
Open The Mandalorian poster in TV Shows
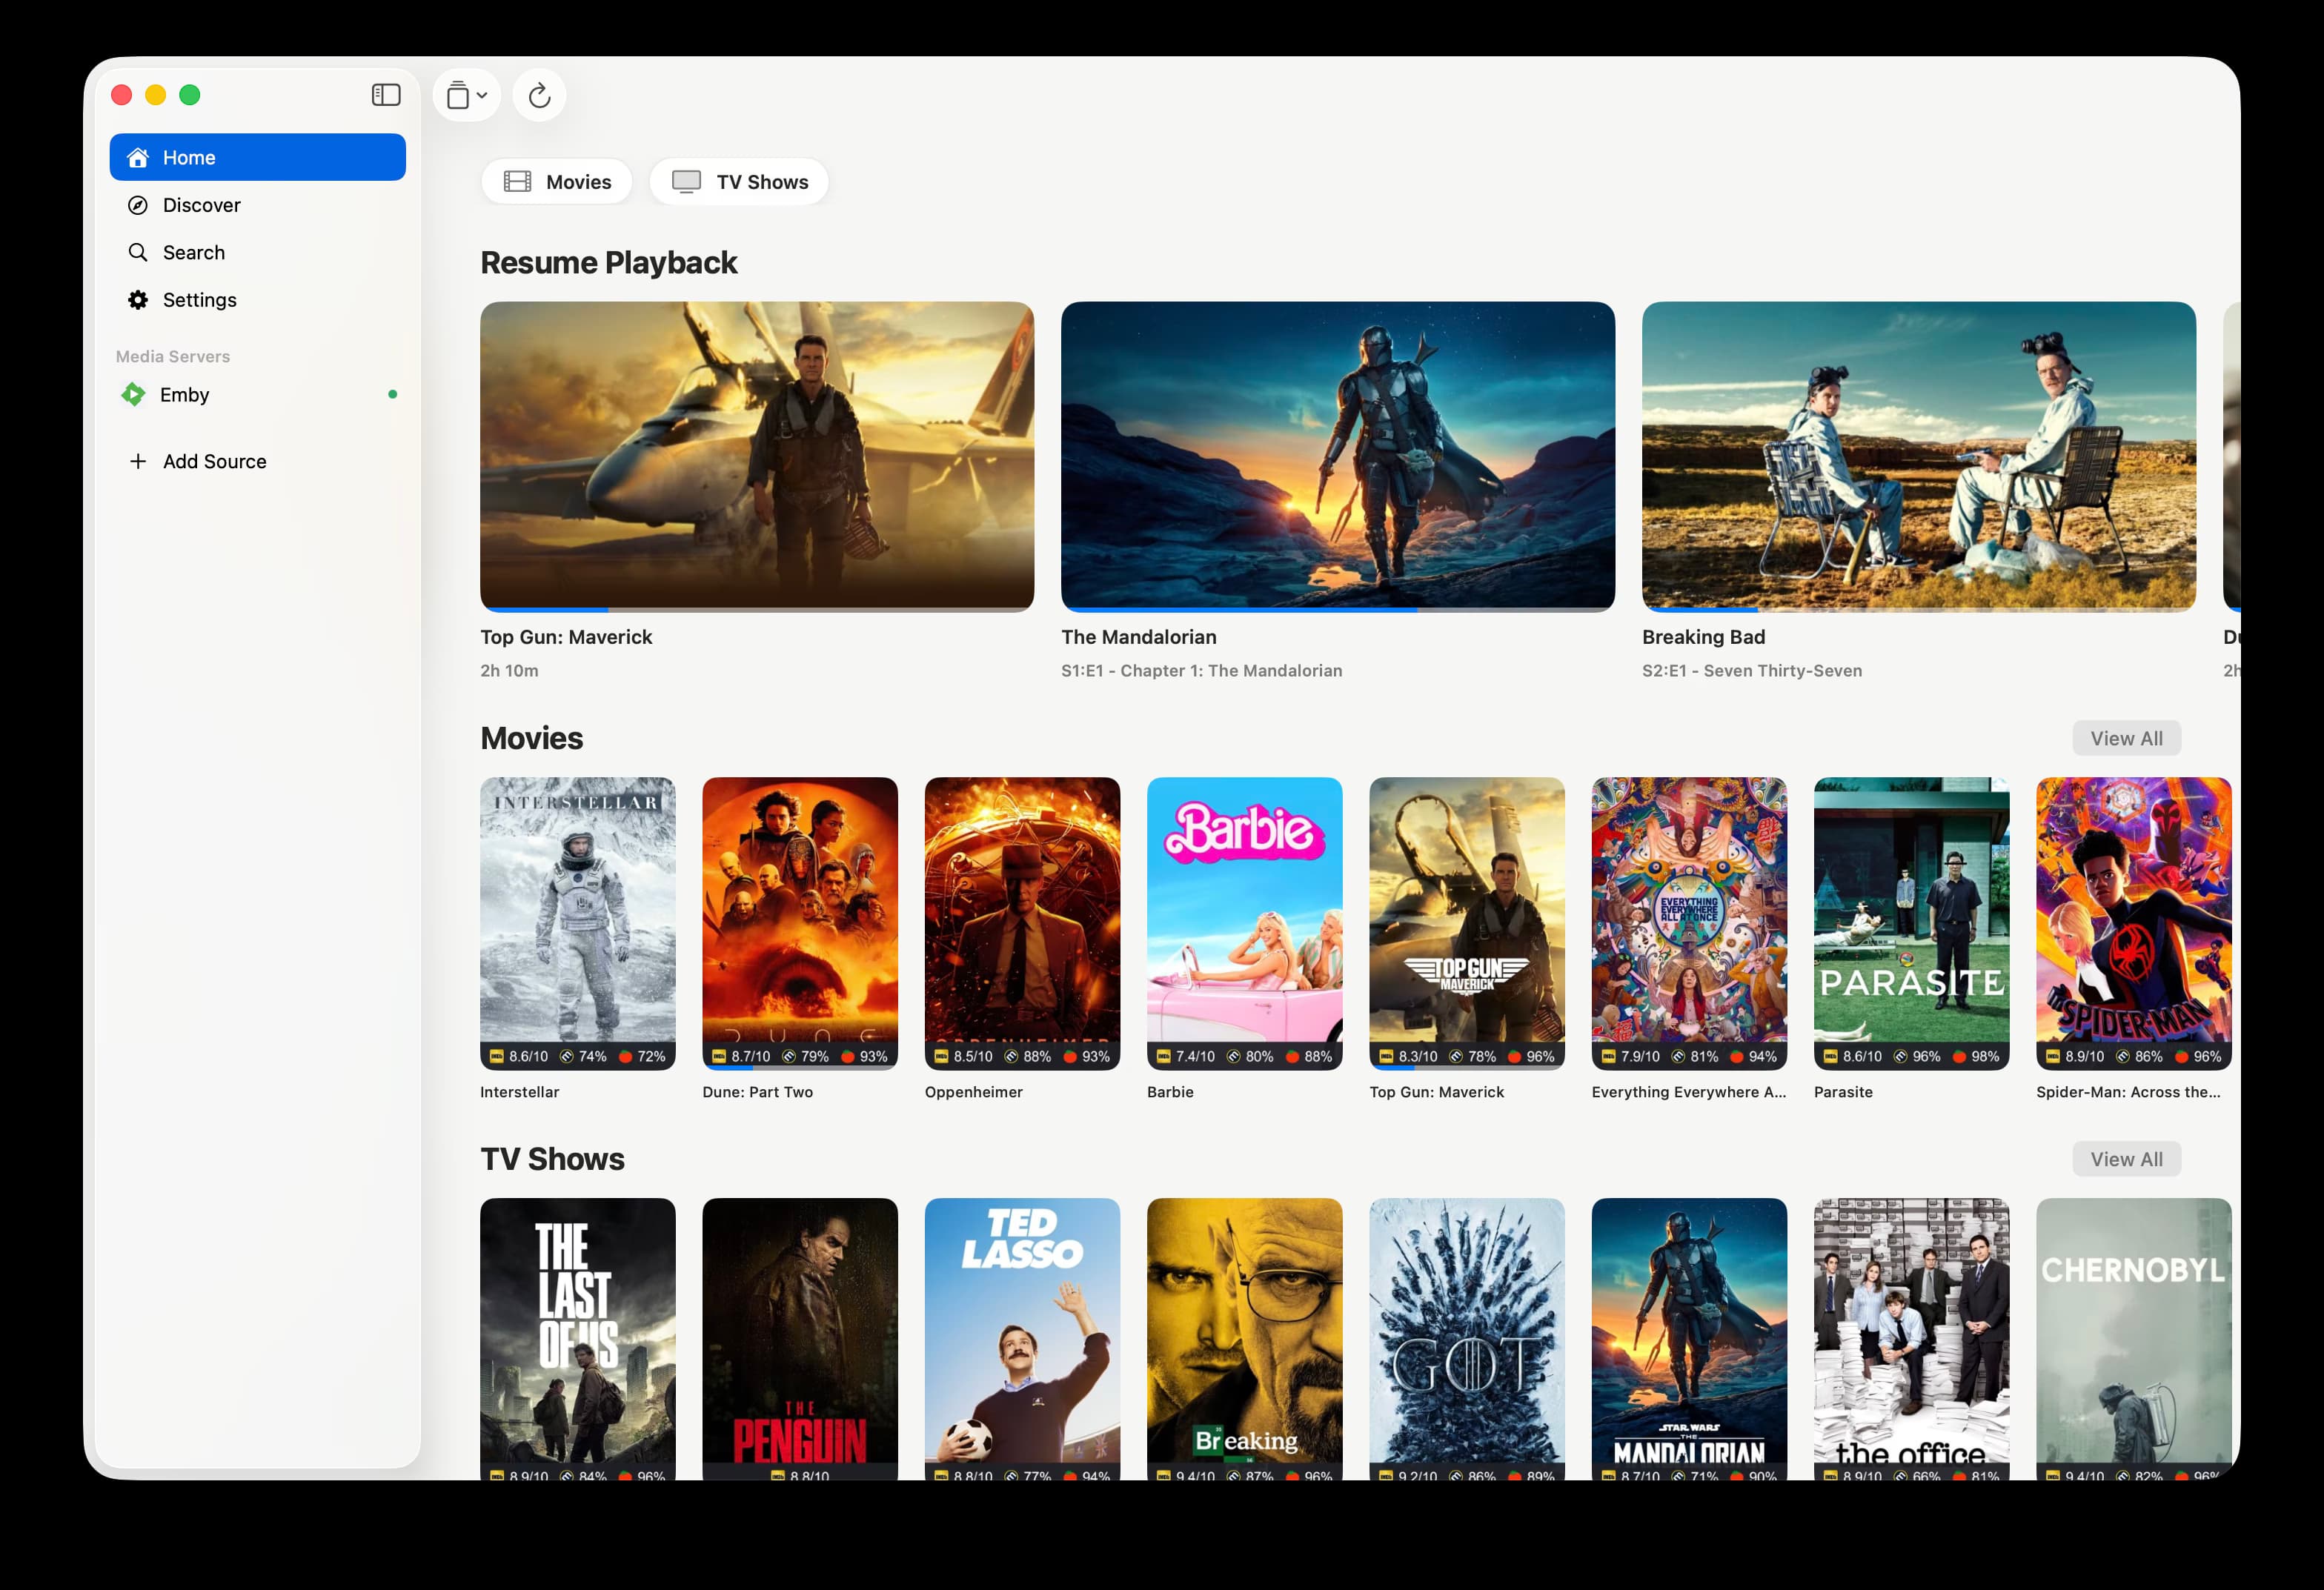1689,1339
